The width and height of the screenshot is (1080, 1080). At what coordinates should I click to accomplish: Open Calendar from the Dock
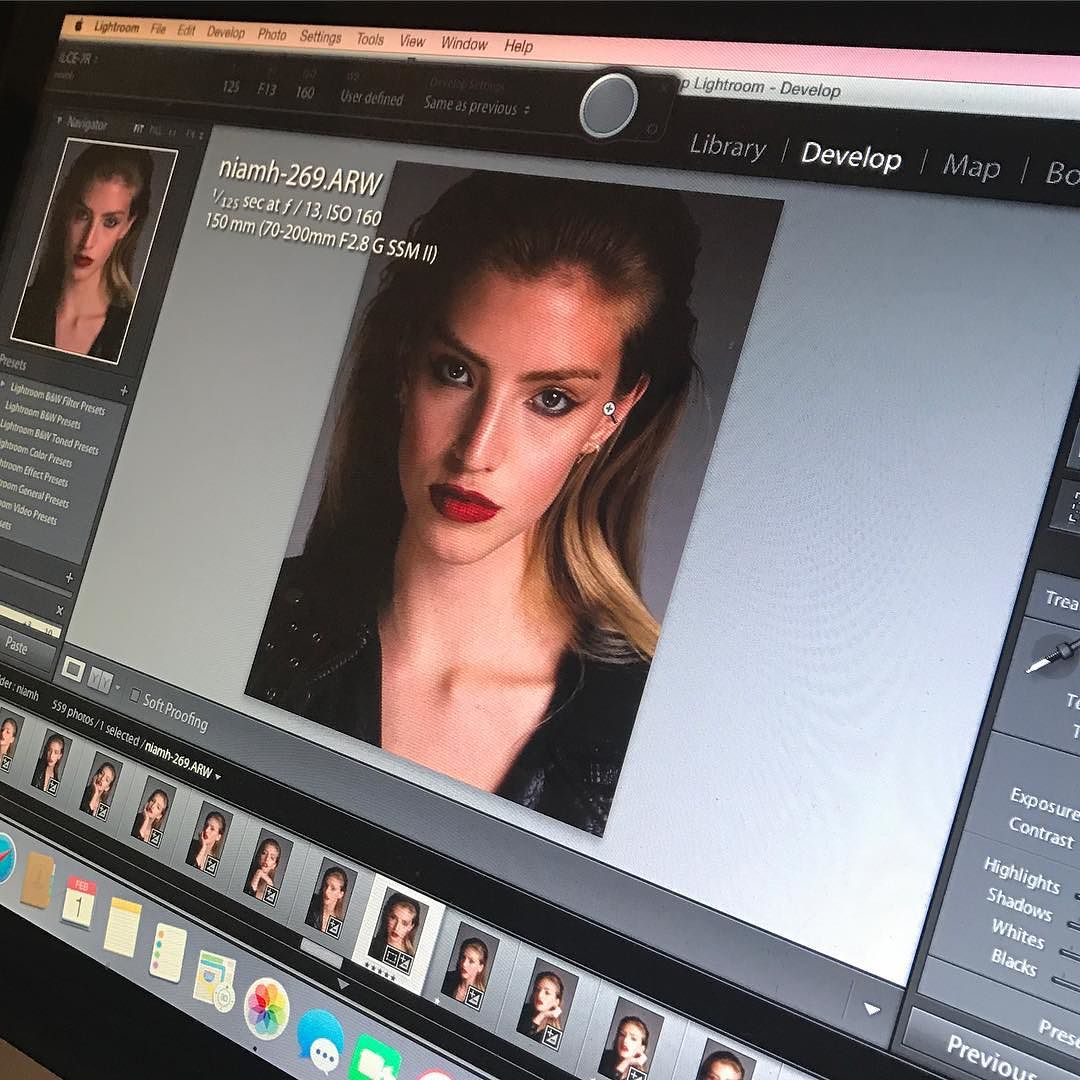click(x=79, y=902)
